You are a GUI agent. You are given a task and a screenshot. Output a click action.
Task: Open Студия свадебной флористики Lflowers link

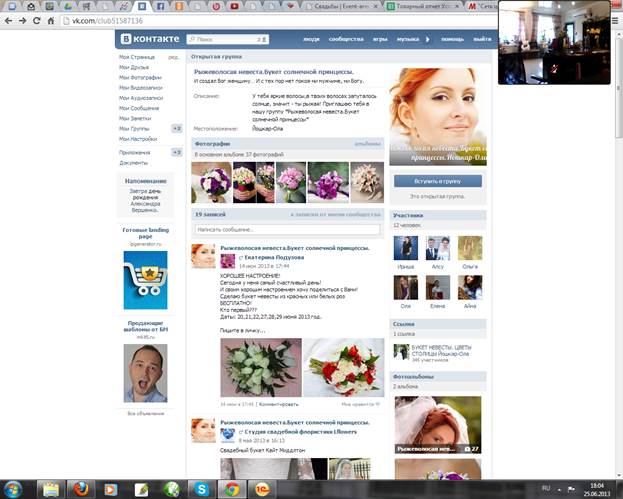300,432
